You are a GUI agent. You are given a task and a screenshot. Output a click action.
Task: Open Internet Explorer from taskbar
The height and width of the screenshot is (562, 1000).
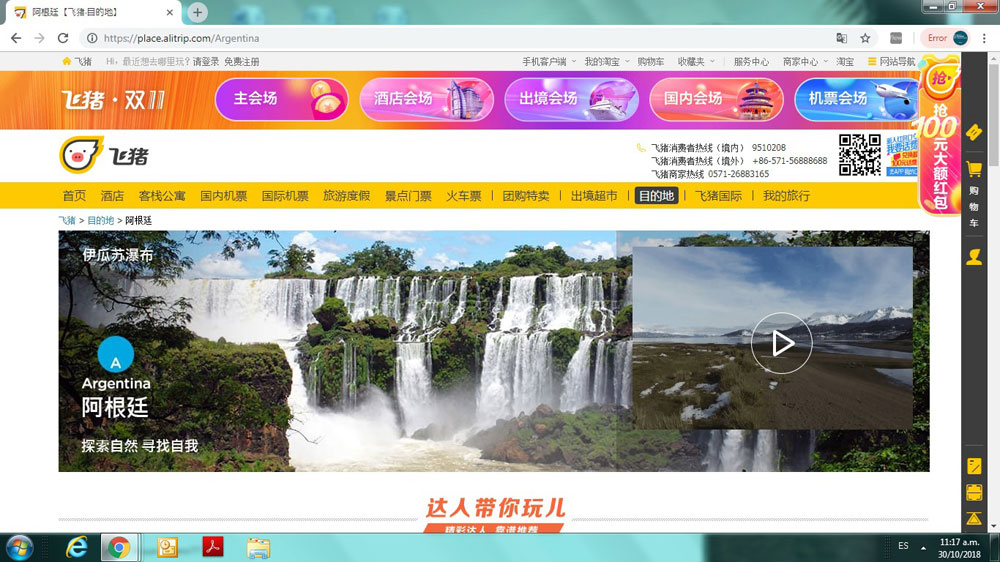pos(76,547)
